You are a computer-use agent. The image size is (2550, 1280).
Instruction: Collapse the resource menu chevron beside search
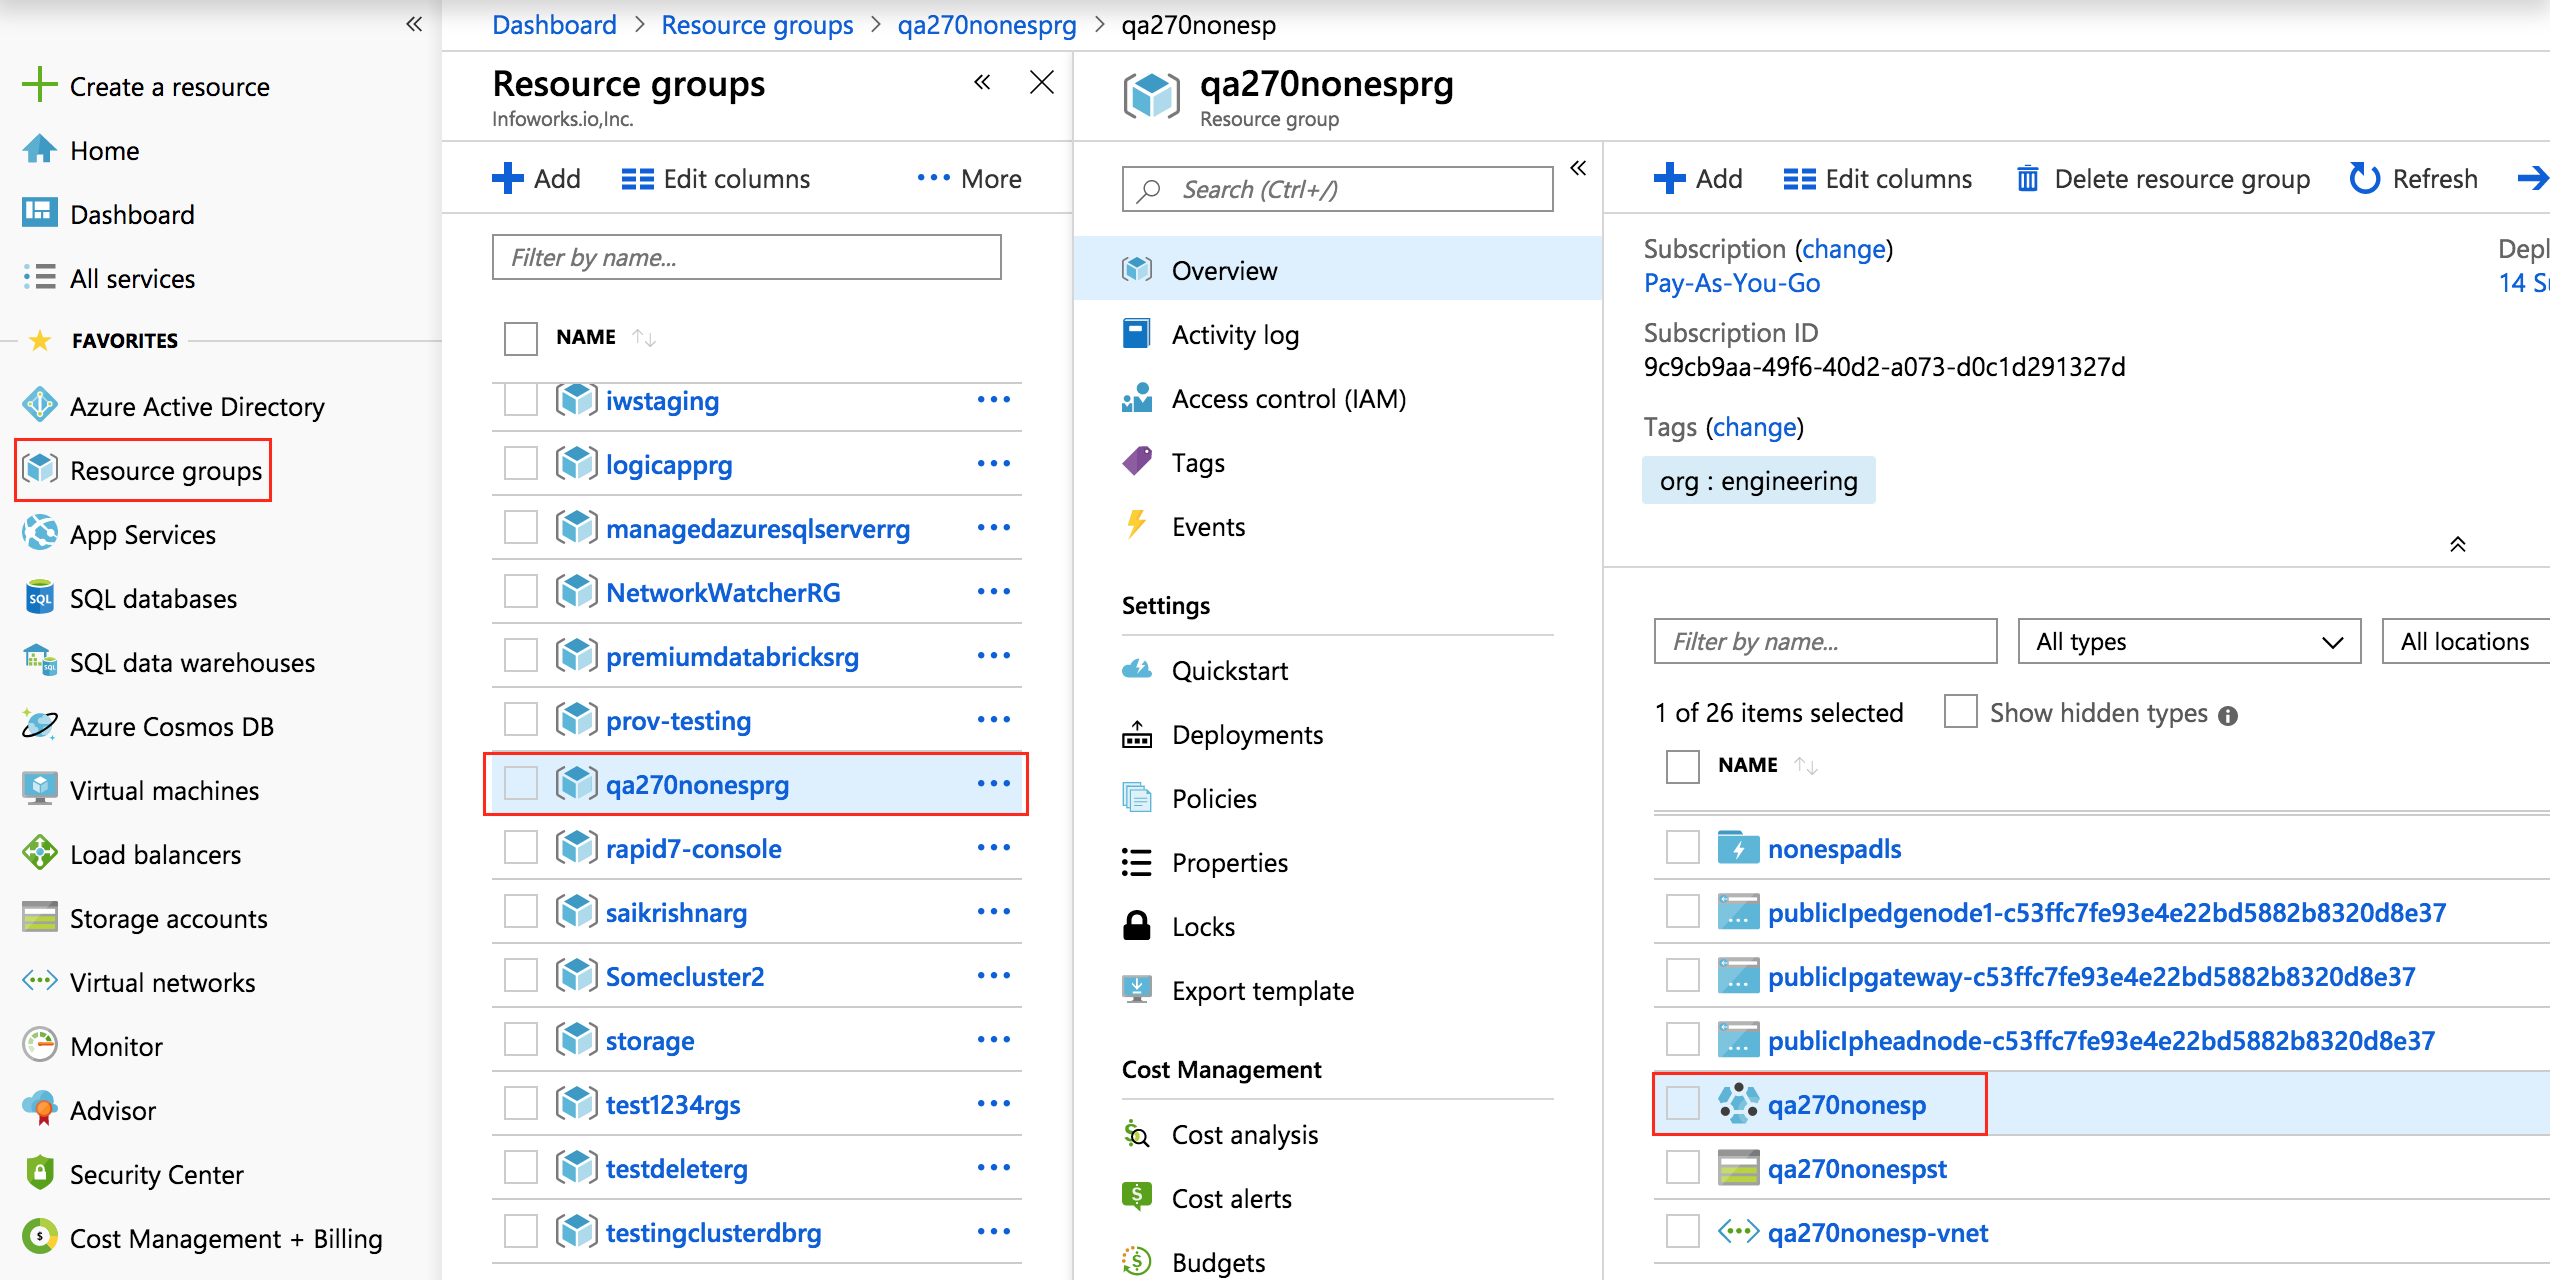[1578, 168]
